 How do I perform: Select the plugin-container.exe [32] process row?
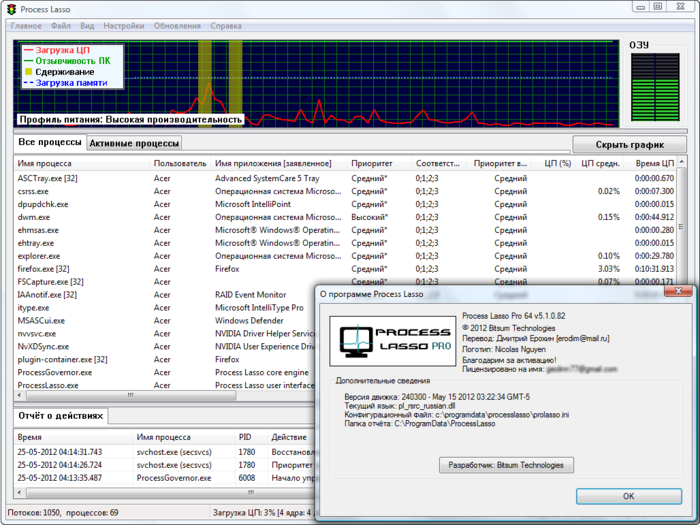click(x=165, y=359)
